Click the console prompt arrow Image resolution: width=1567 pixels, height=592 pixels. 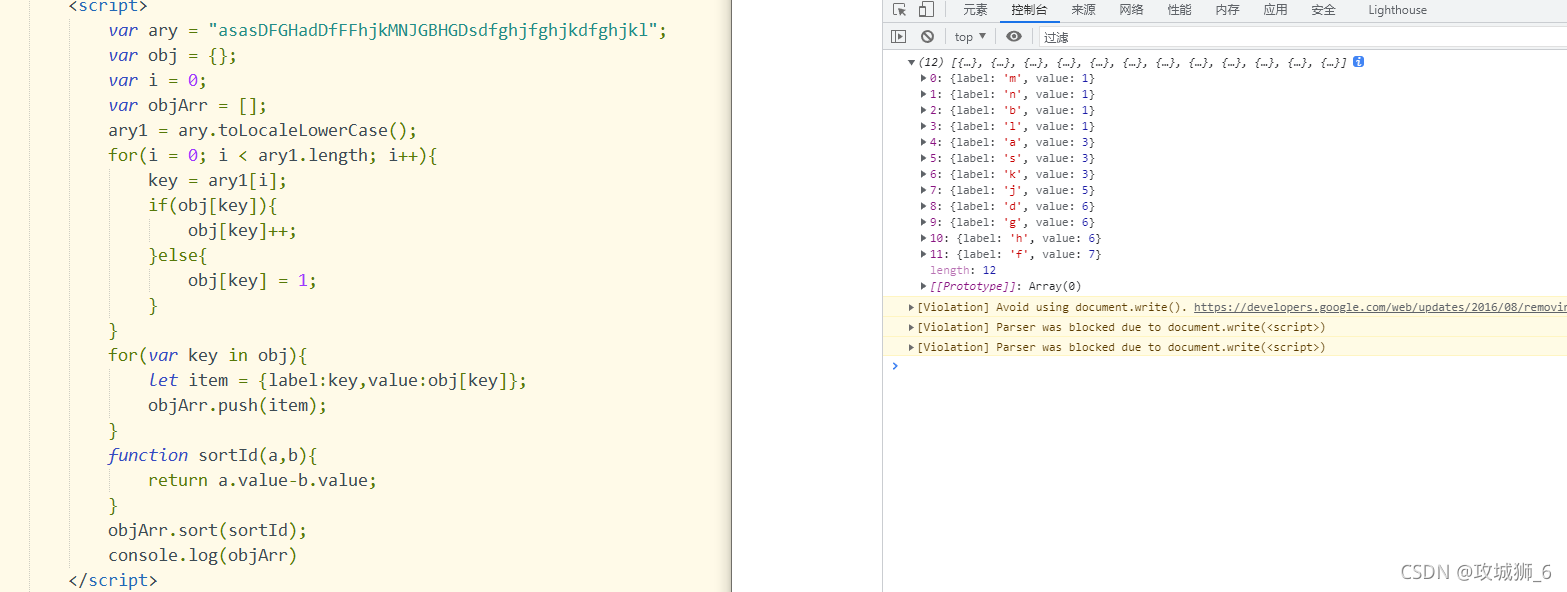895,366
